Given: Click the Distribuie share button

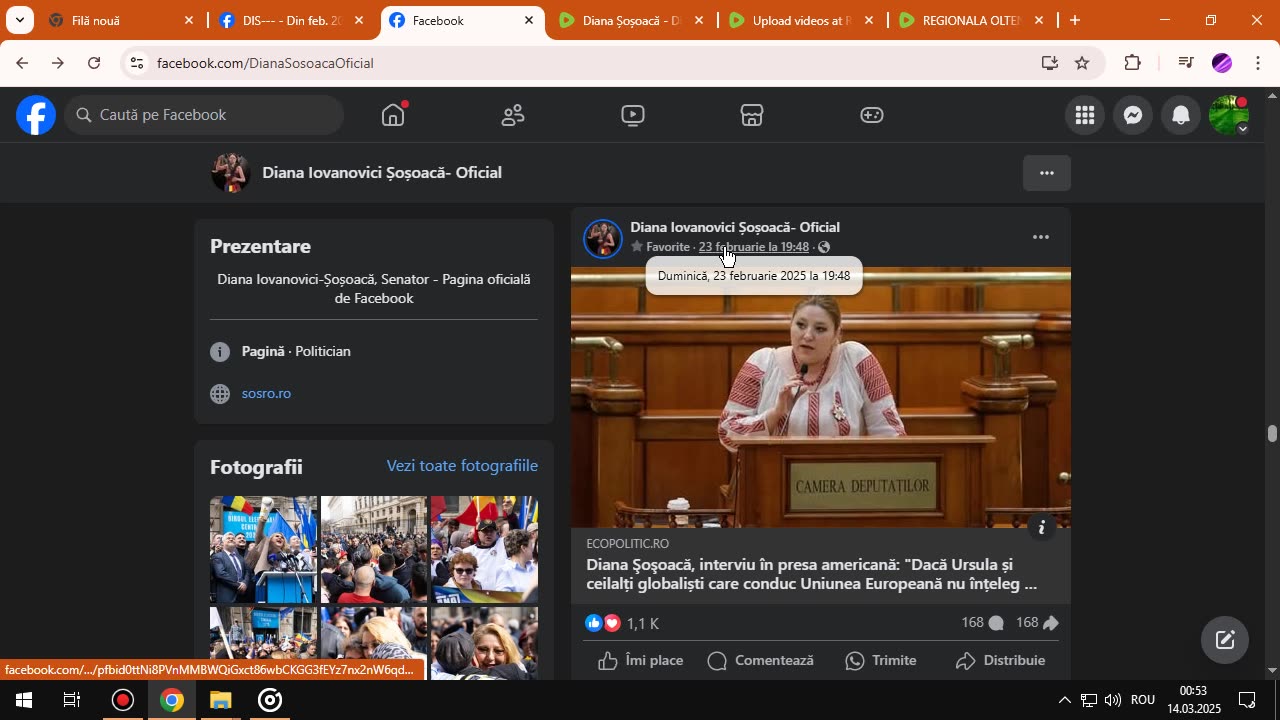Looking at the screenshot, I should [1000, 660].
